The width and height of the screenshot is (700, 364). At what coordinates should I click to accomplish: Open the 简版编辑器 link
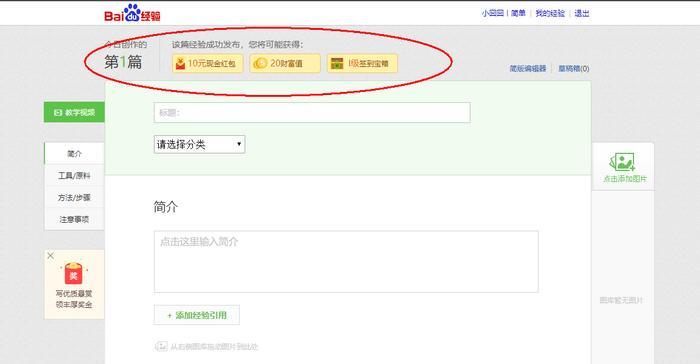coord(528,68)
